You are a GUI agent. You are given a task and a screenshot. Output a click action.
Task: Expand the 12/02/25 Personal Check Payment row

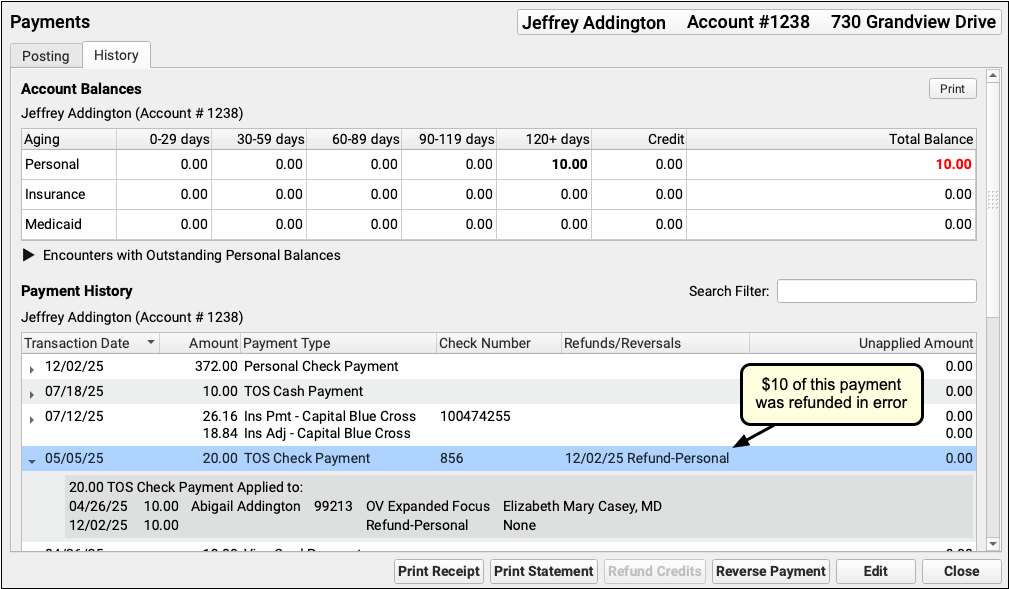coord(32,368)
